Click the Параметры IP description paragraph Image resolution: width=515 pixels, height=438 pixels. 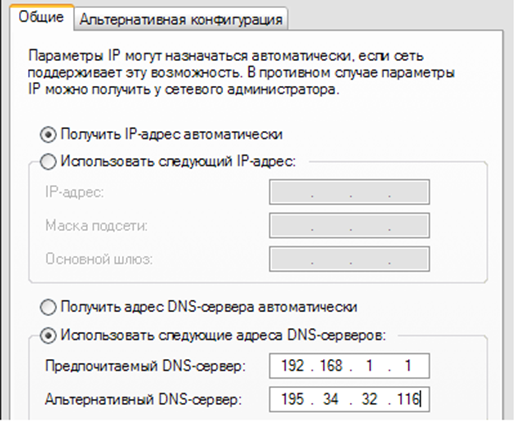coord(241,73)
